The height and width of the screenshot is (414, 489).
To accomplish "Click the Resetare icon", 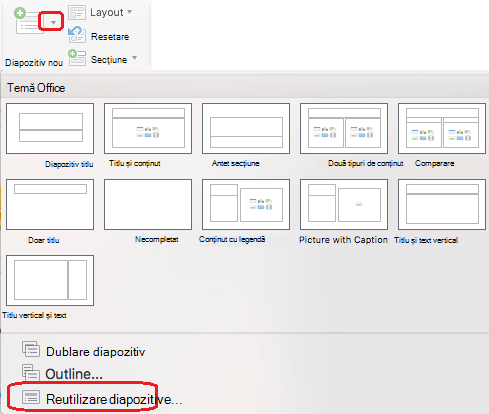I will [x=77, y=35].
